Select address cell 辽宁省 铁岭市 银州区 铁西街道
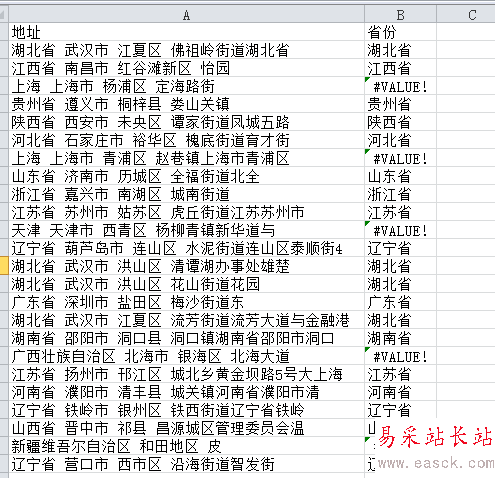The width and height of the screenshot is (495, 478). tap(186, 410)
